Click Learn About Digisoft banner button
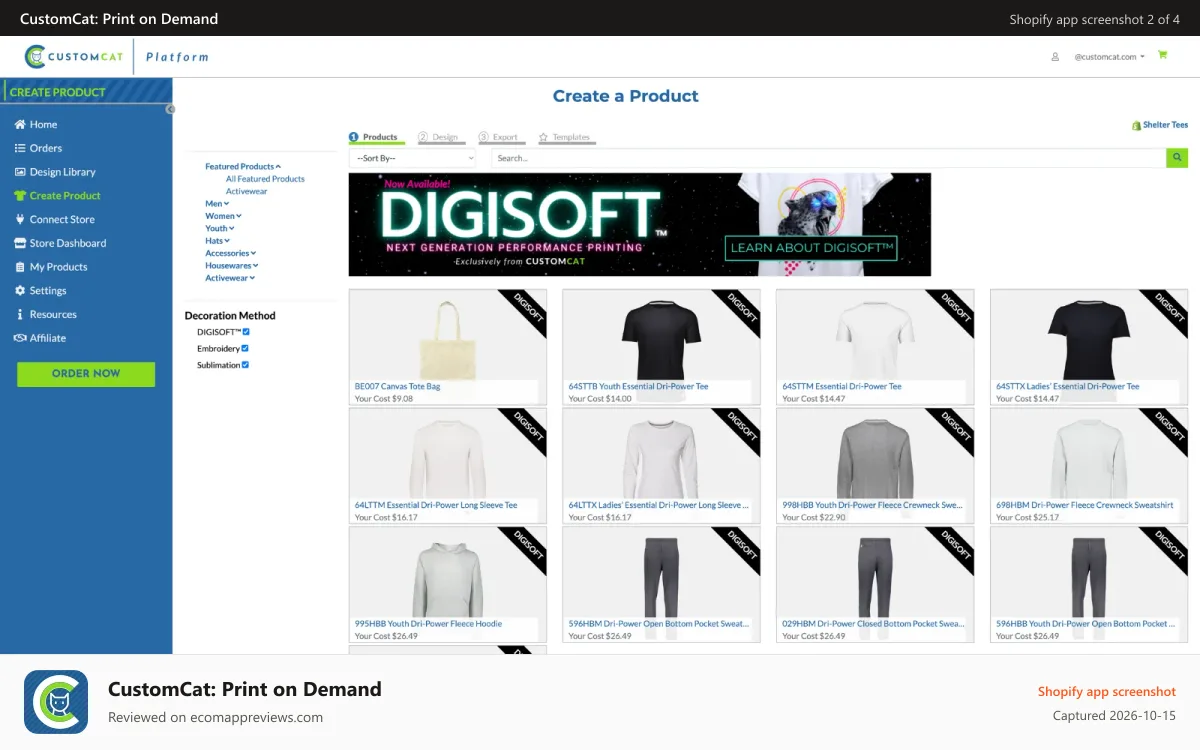Screen dimensions: 1200x750 813,248
